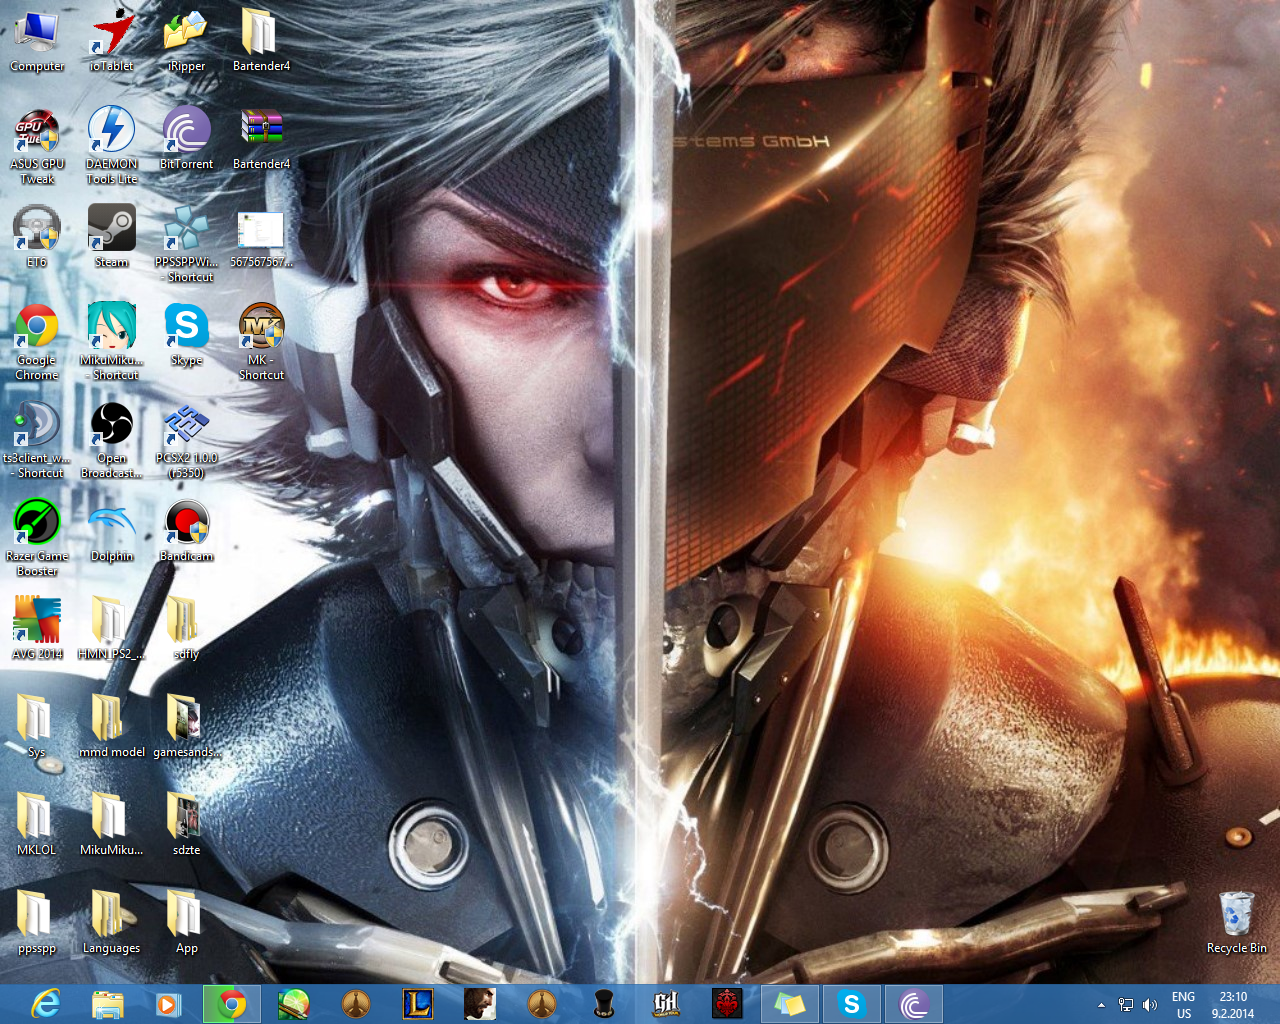
Task: Open the Recycle Bin
Action: pyautogui.click(x=1236, y=922)
